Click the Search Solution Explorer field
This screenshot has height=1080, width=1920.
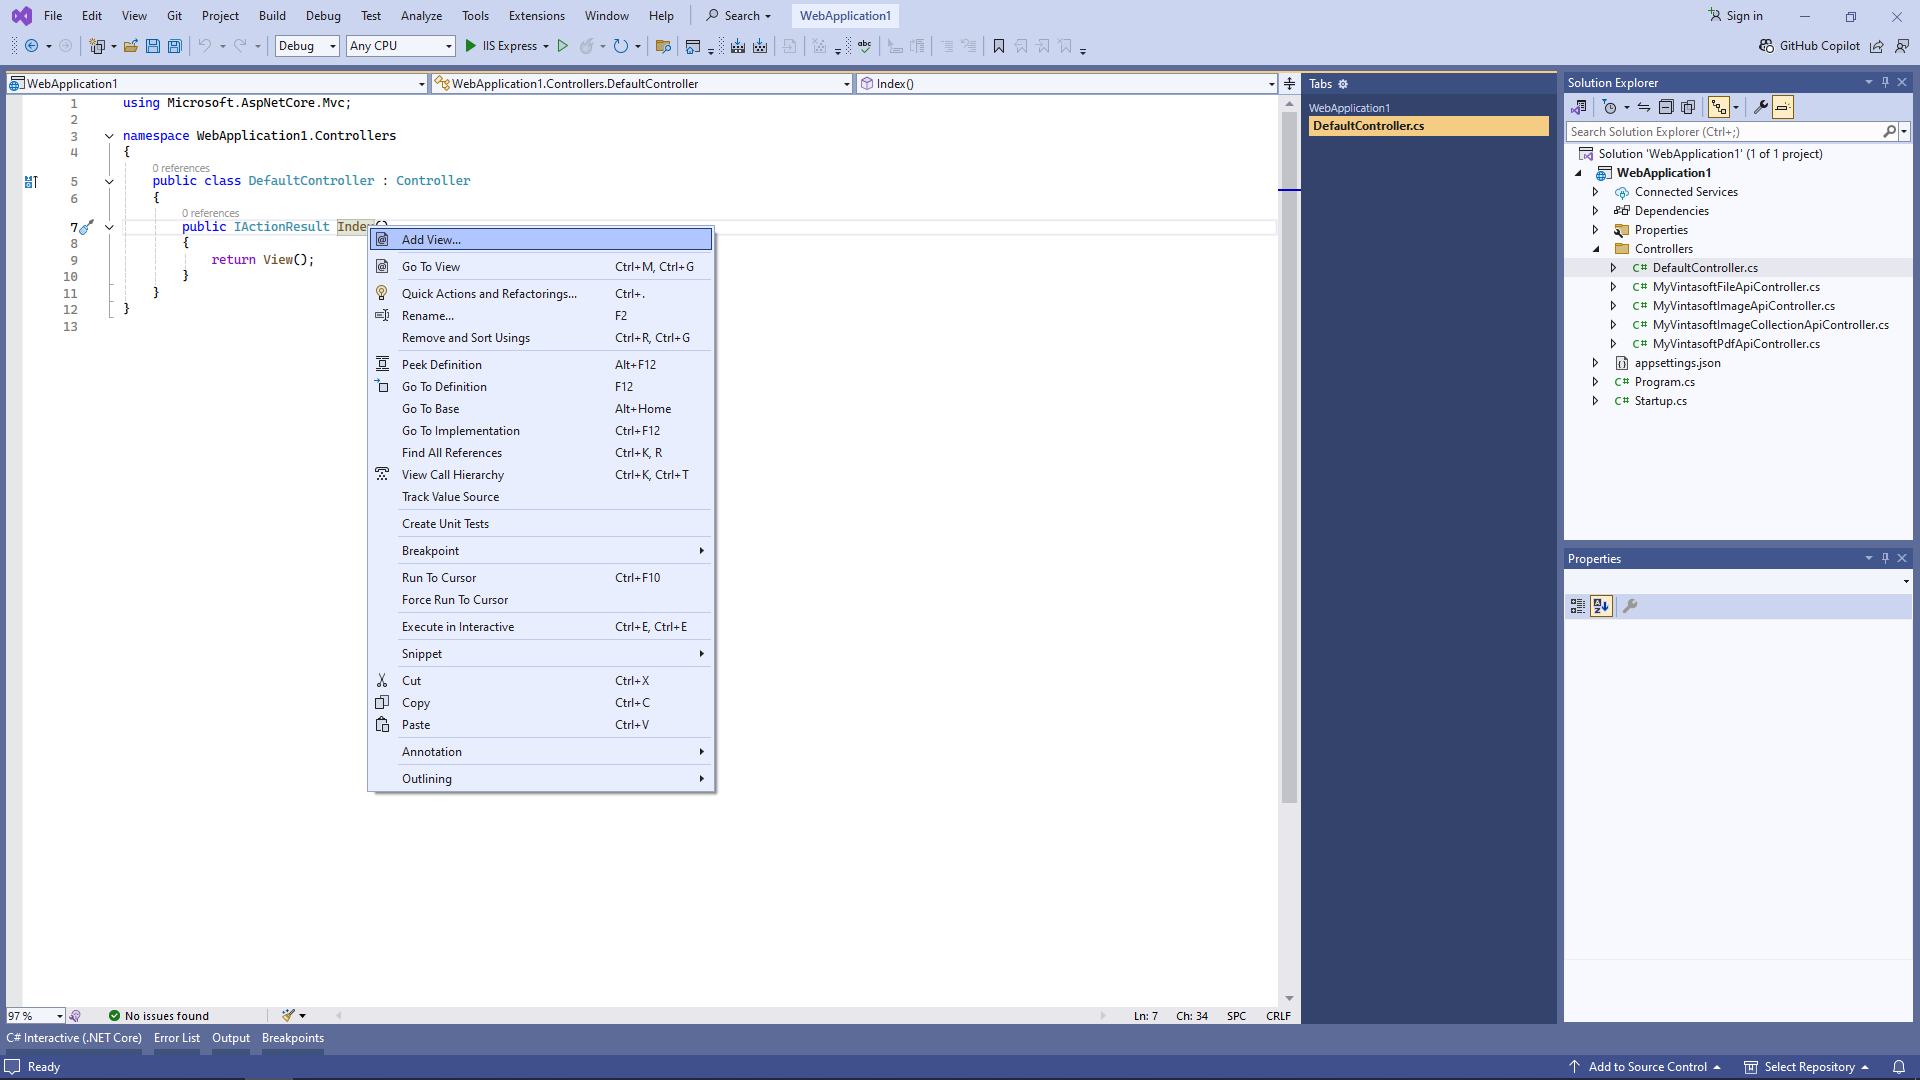[1723, 132]
